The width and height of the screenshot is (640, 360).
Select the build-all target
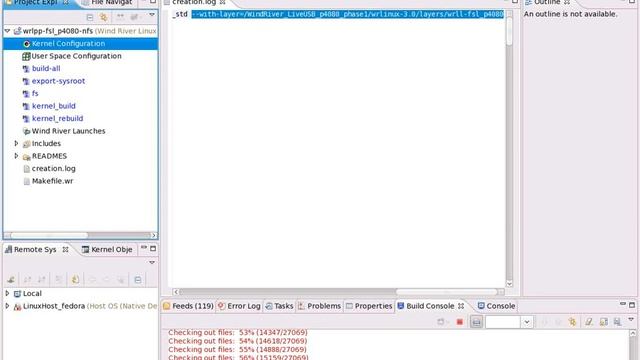46,69
